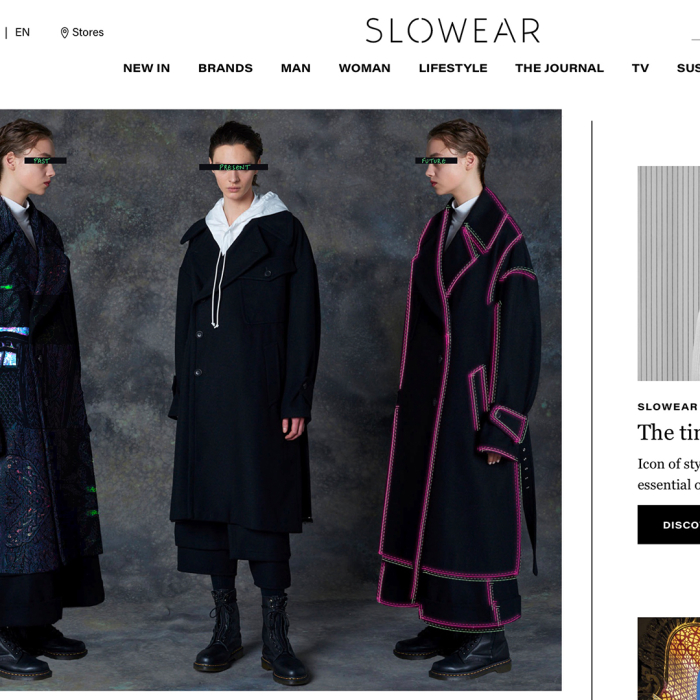Open the NEW IN menu
700x700 pixels.
(146, 68)
